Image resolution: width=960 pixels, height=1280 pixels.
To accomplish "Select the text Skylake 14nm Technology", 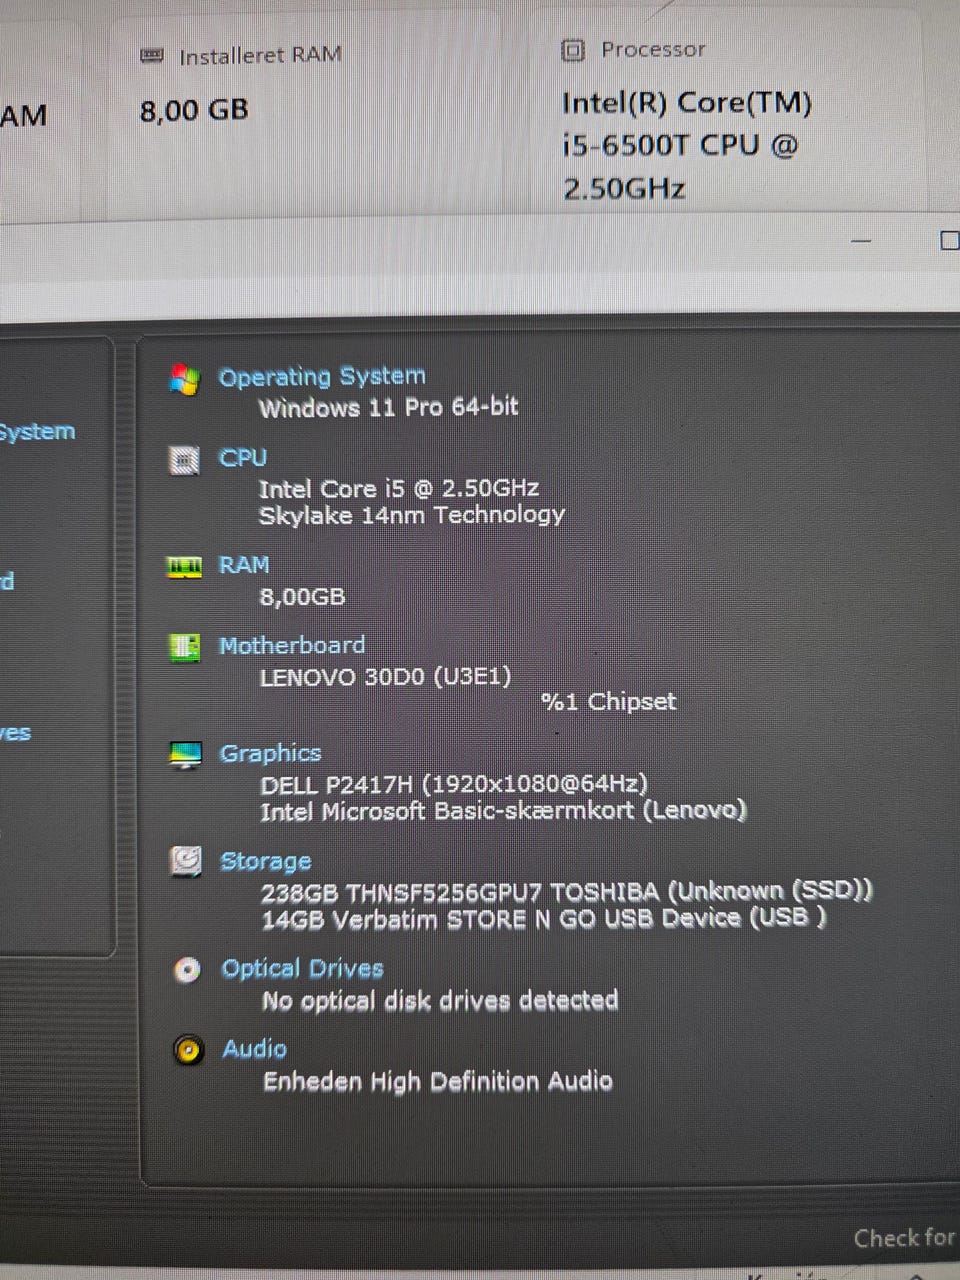I will coord(411,515).
